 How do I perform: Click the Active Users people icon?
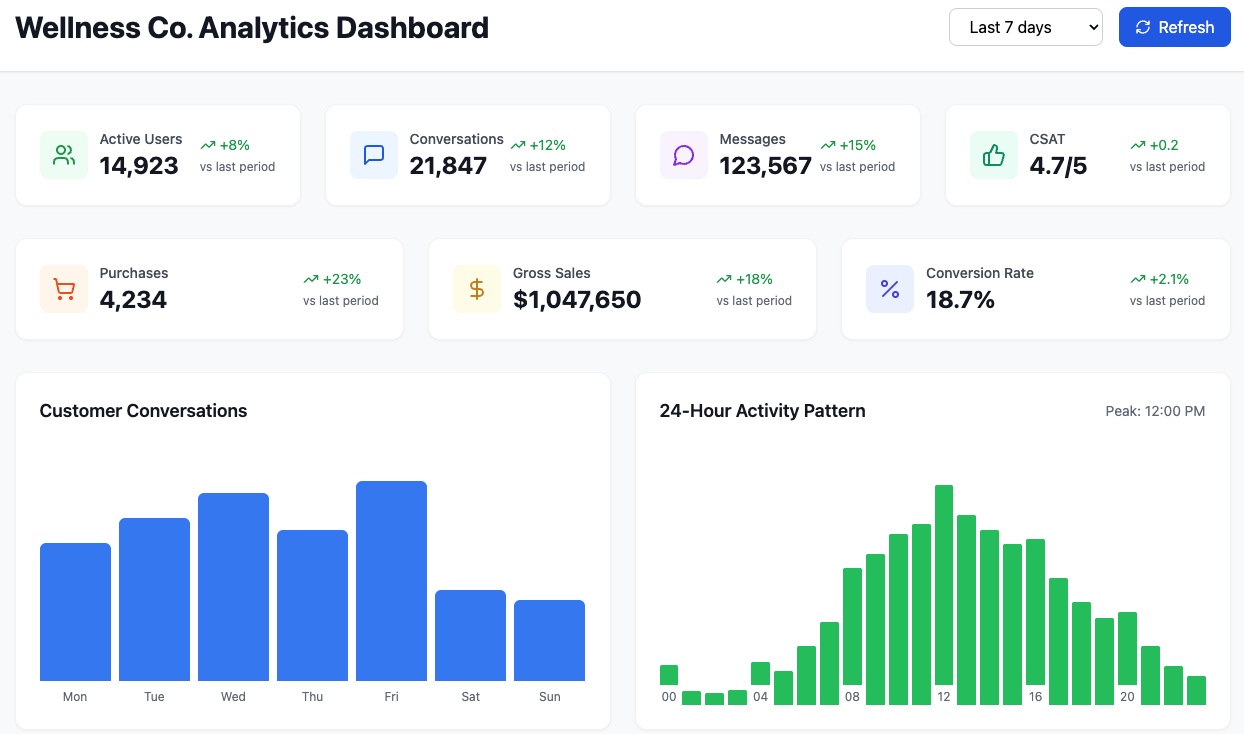(x=64, y=154)
